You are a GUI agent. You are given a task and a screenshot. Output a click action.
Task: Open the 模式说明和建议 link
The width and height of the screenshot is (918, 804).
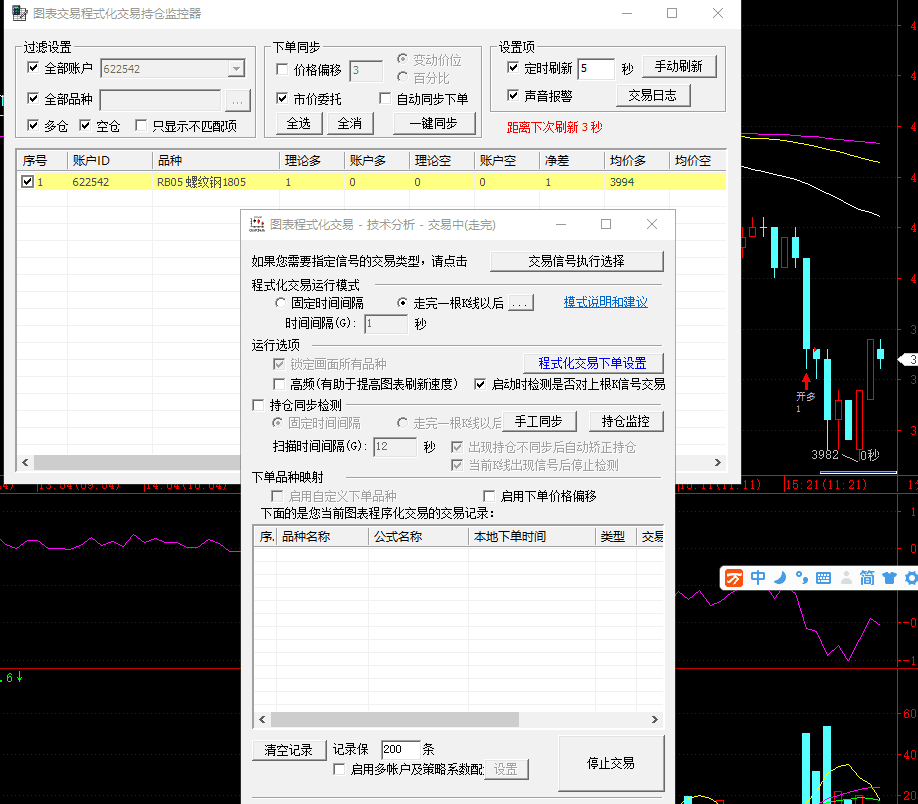[605, 302]
